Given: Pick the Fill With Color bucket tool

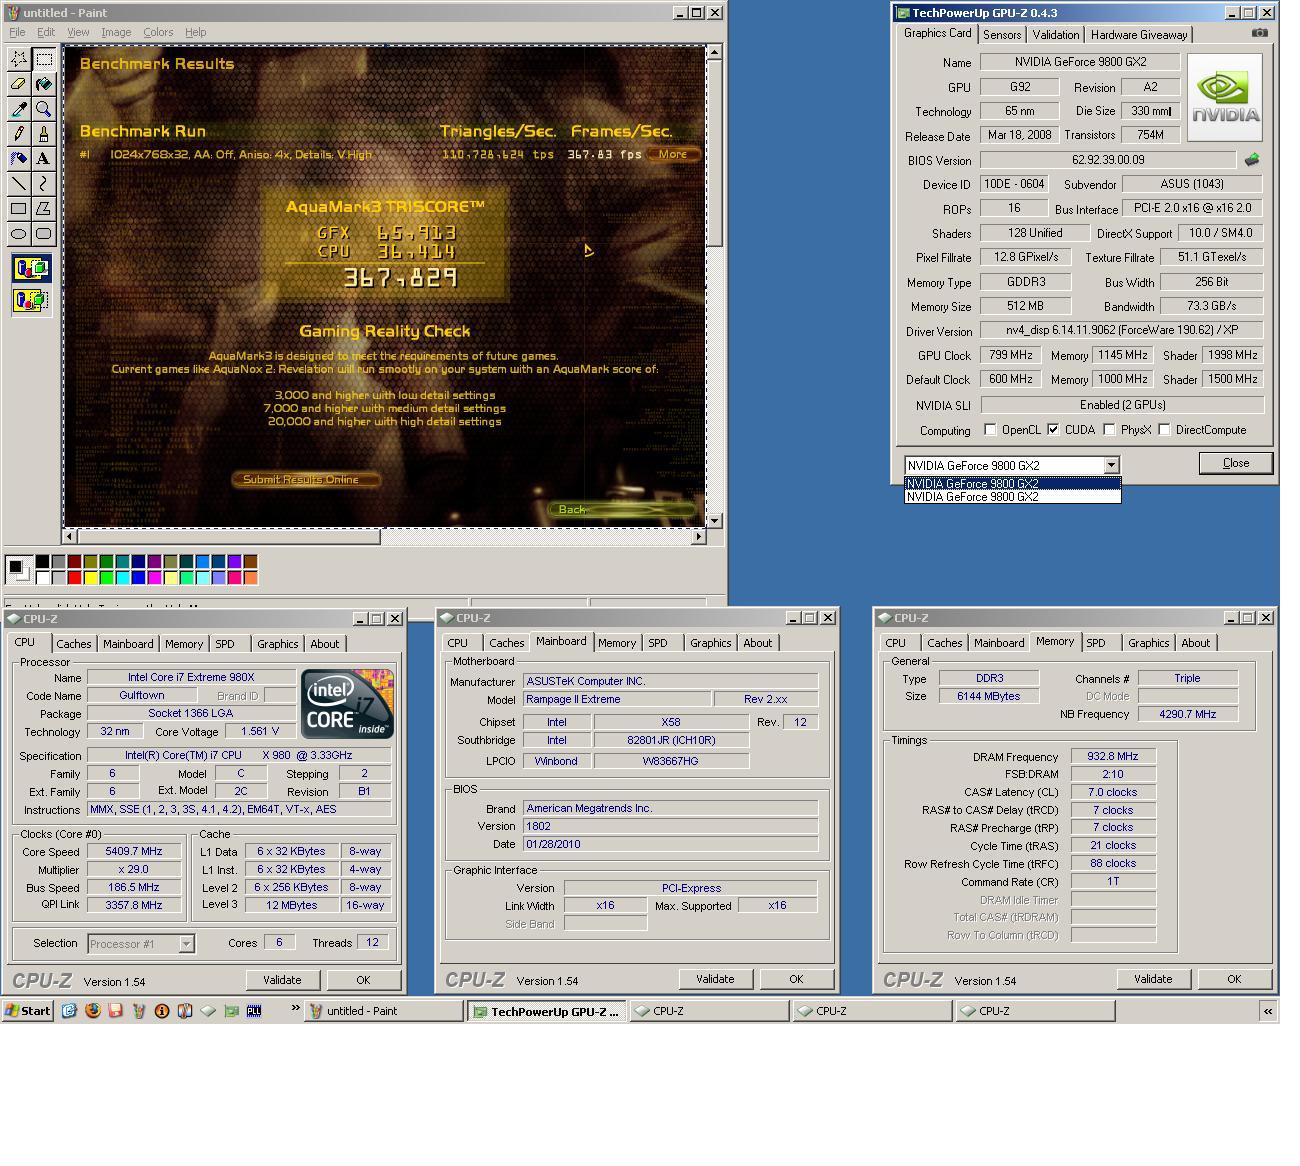Looking at the screenshot, I should click(x=44, y=84).
